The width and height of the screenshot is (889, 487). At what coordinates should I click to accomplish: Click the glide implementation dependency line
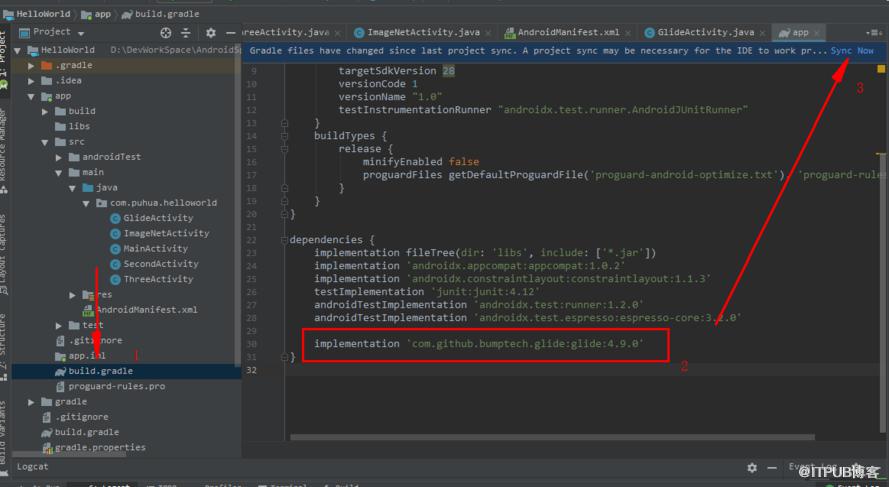[x=479, y=344]
